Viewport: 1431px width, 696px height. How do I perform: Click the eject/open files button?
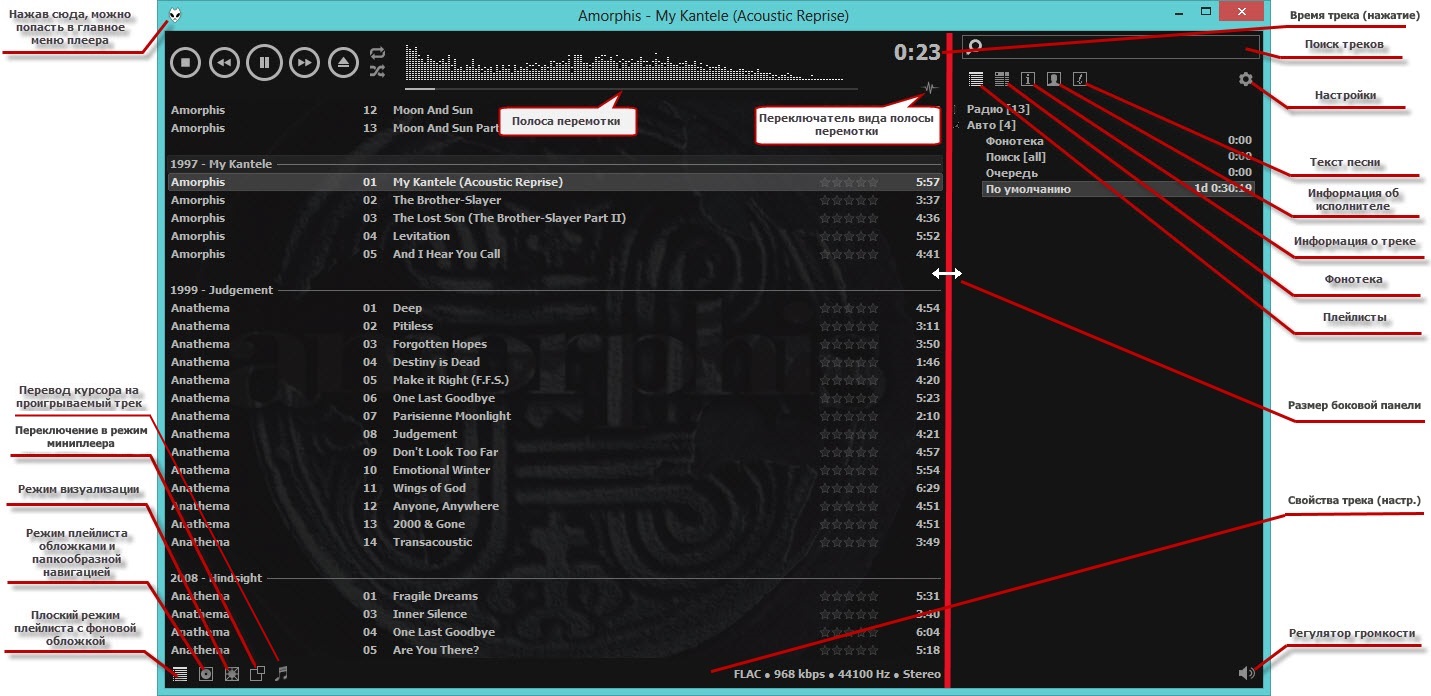(x=344, y=62)
